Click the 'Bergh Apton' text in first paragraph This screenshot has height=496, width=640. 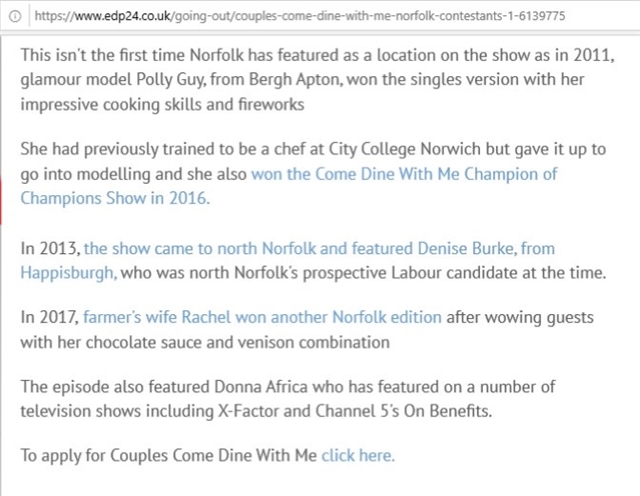[294, 80]
